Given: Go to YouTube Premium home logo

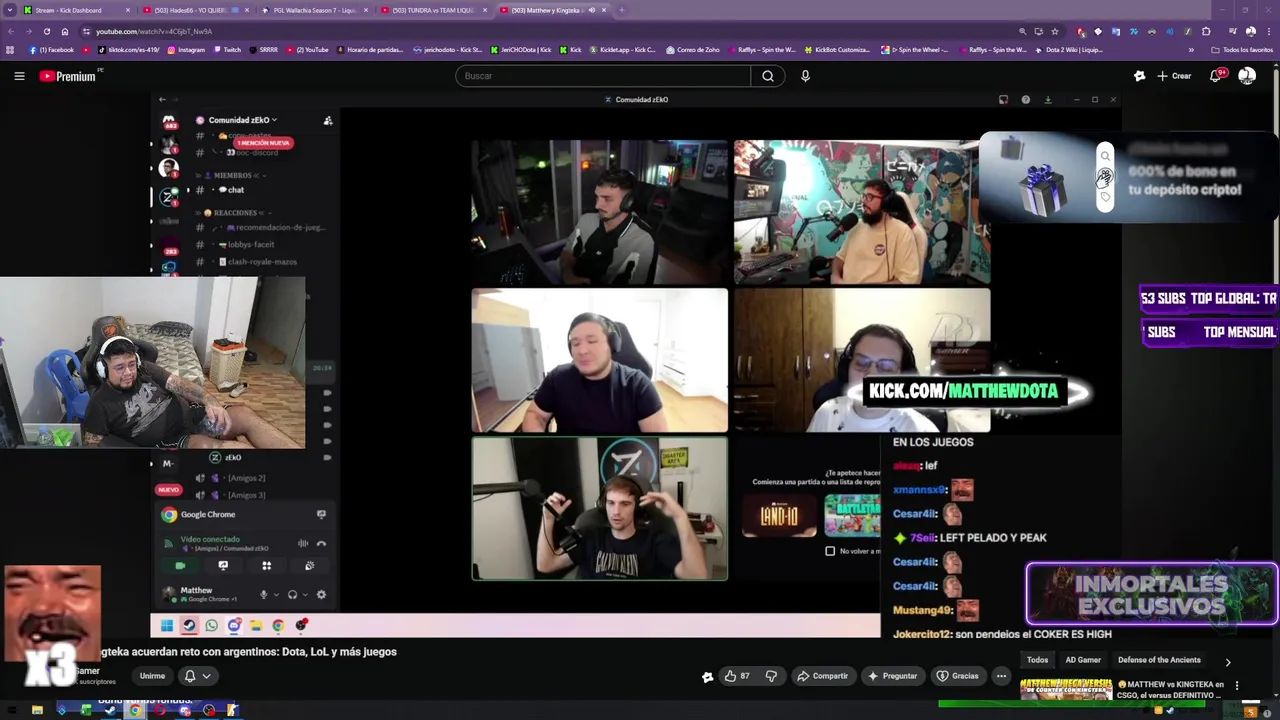Looking at the screenshot, I should pyautogui.click(x=68, y=76).
